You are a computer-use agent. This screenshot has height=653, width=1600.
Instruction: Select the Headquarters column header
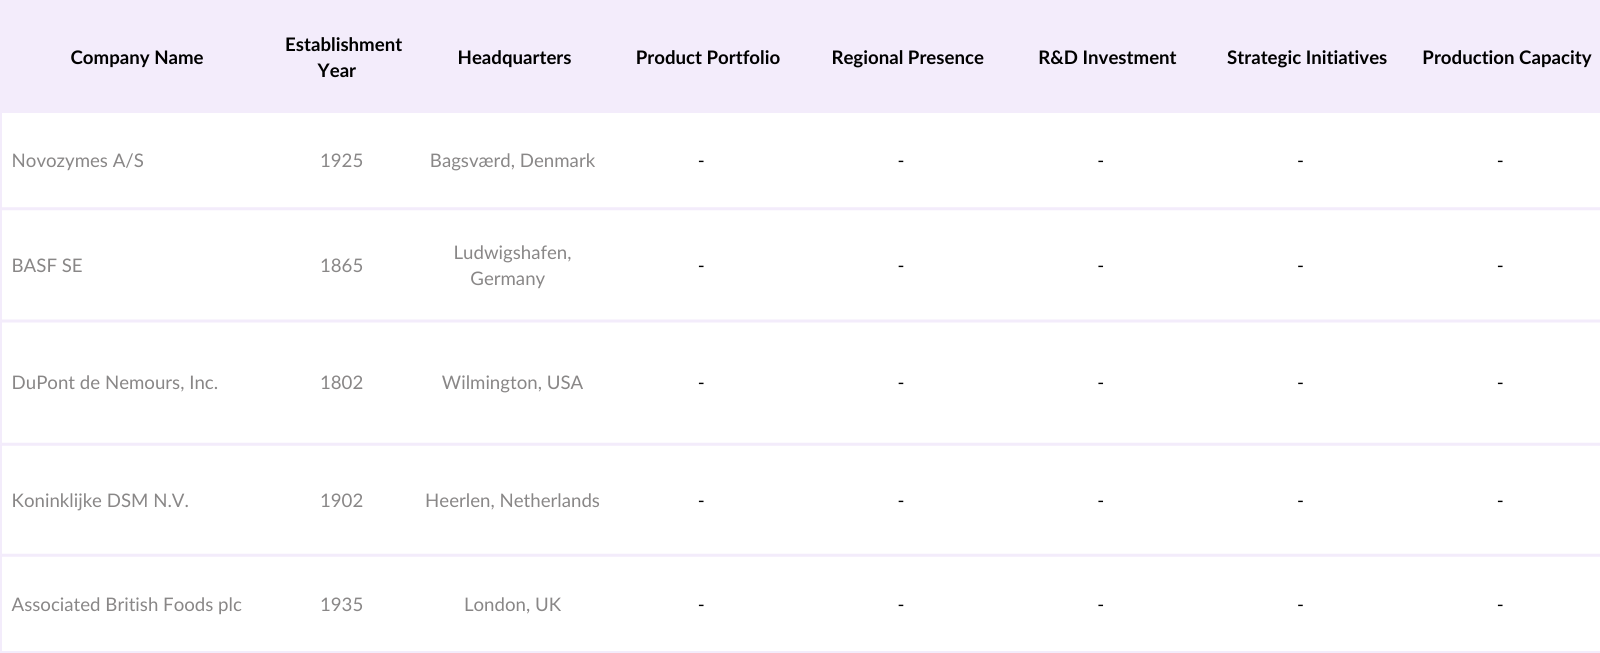[514, 58]
